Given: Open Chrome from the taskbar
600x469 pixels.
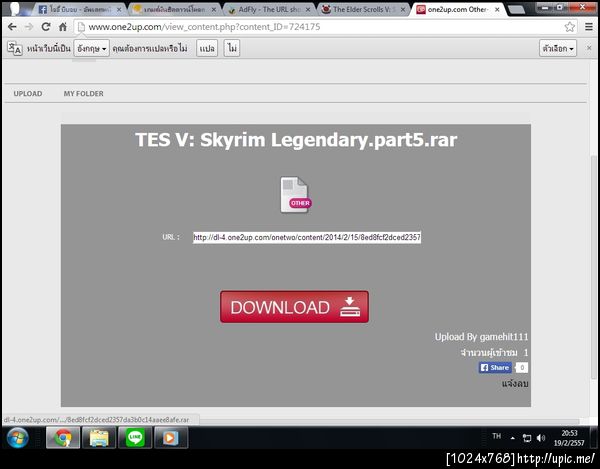Looking at the screenshot, I should click(63, 438).
